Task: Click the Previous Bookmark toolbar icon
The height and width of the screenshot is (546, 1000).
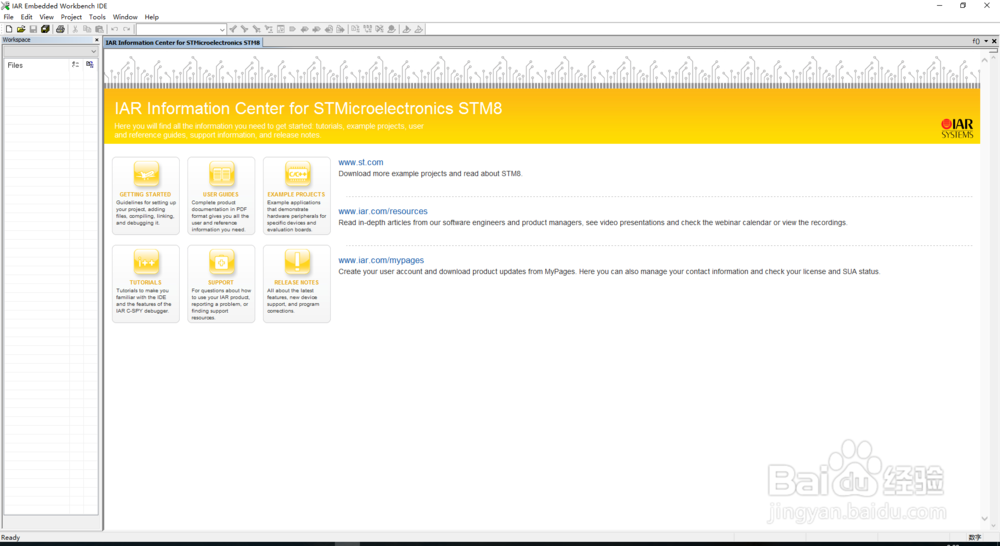Action: tap(304, 29)
